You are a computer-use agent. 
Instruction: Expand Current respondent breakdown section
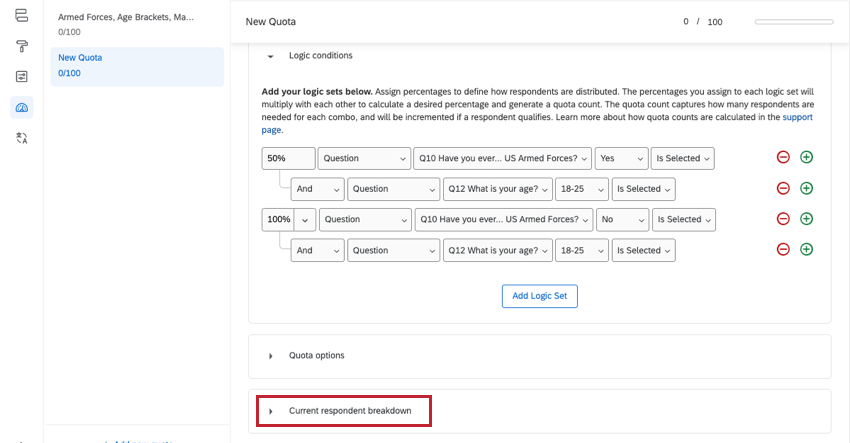271,411
